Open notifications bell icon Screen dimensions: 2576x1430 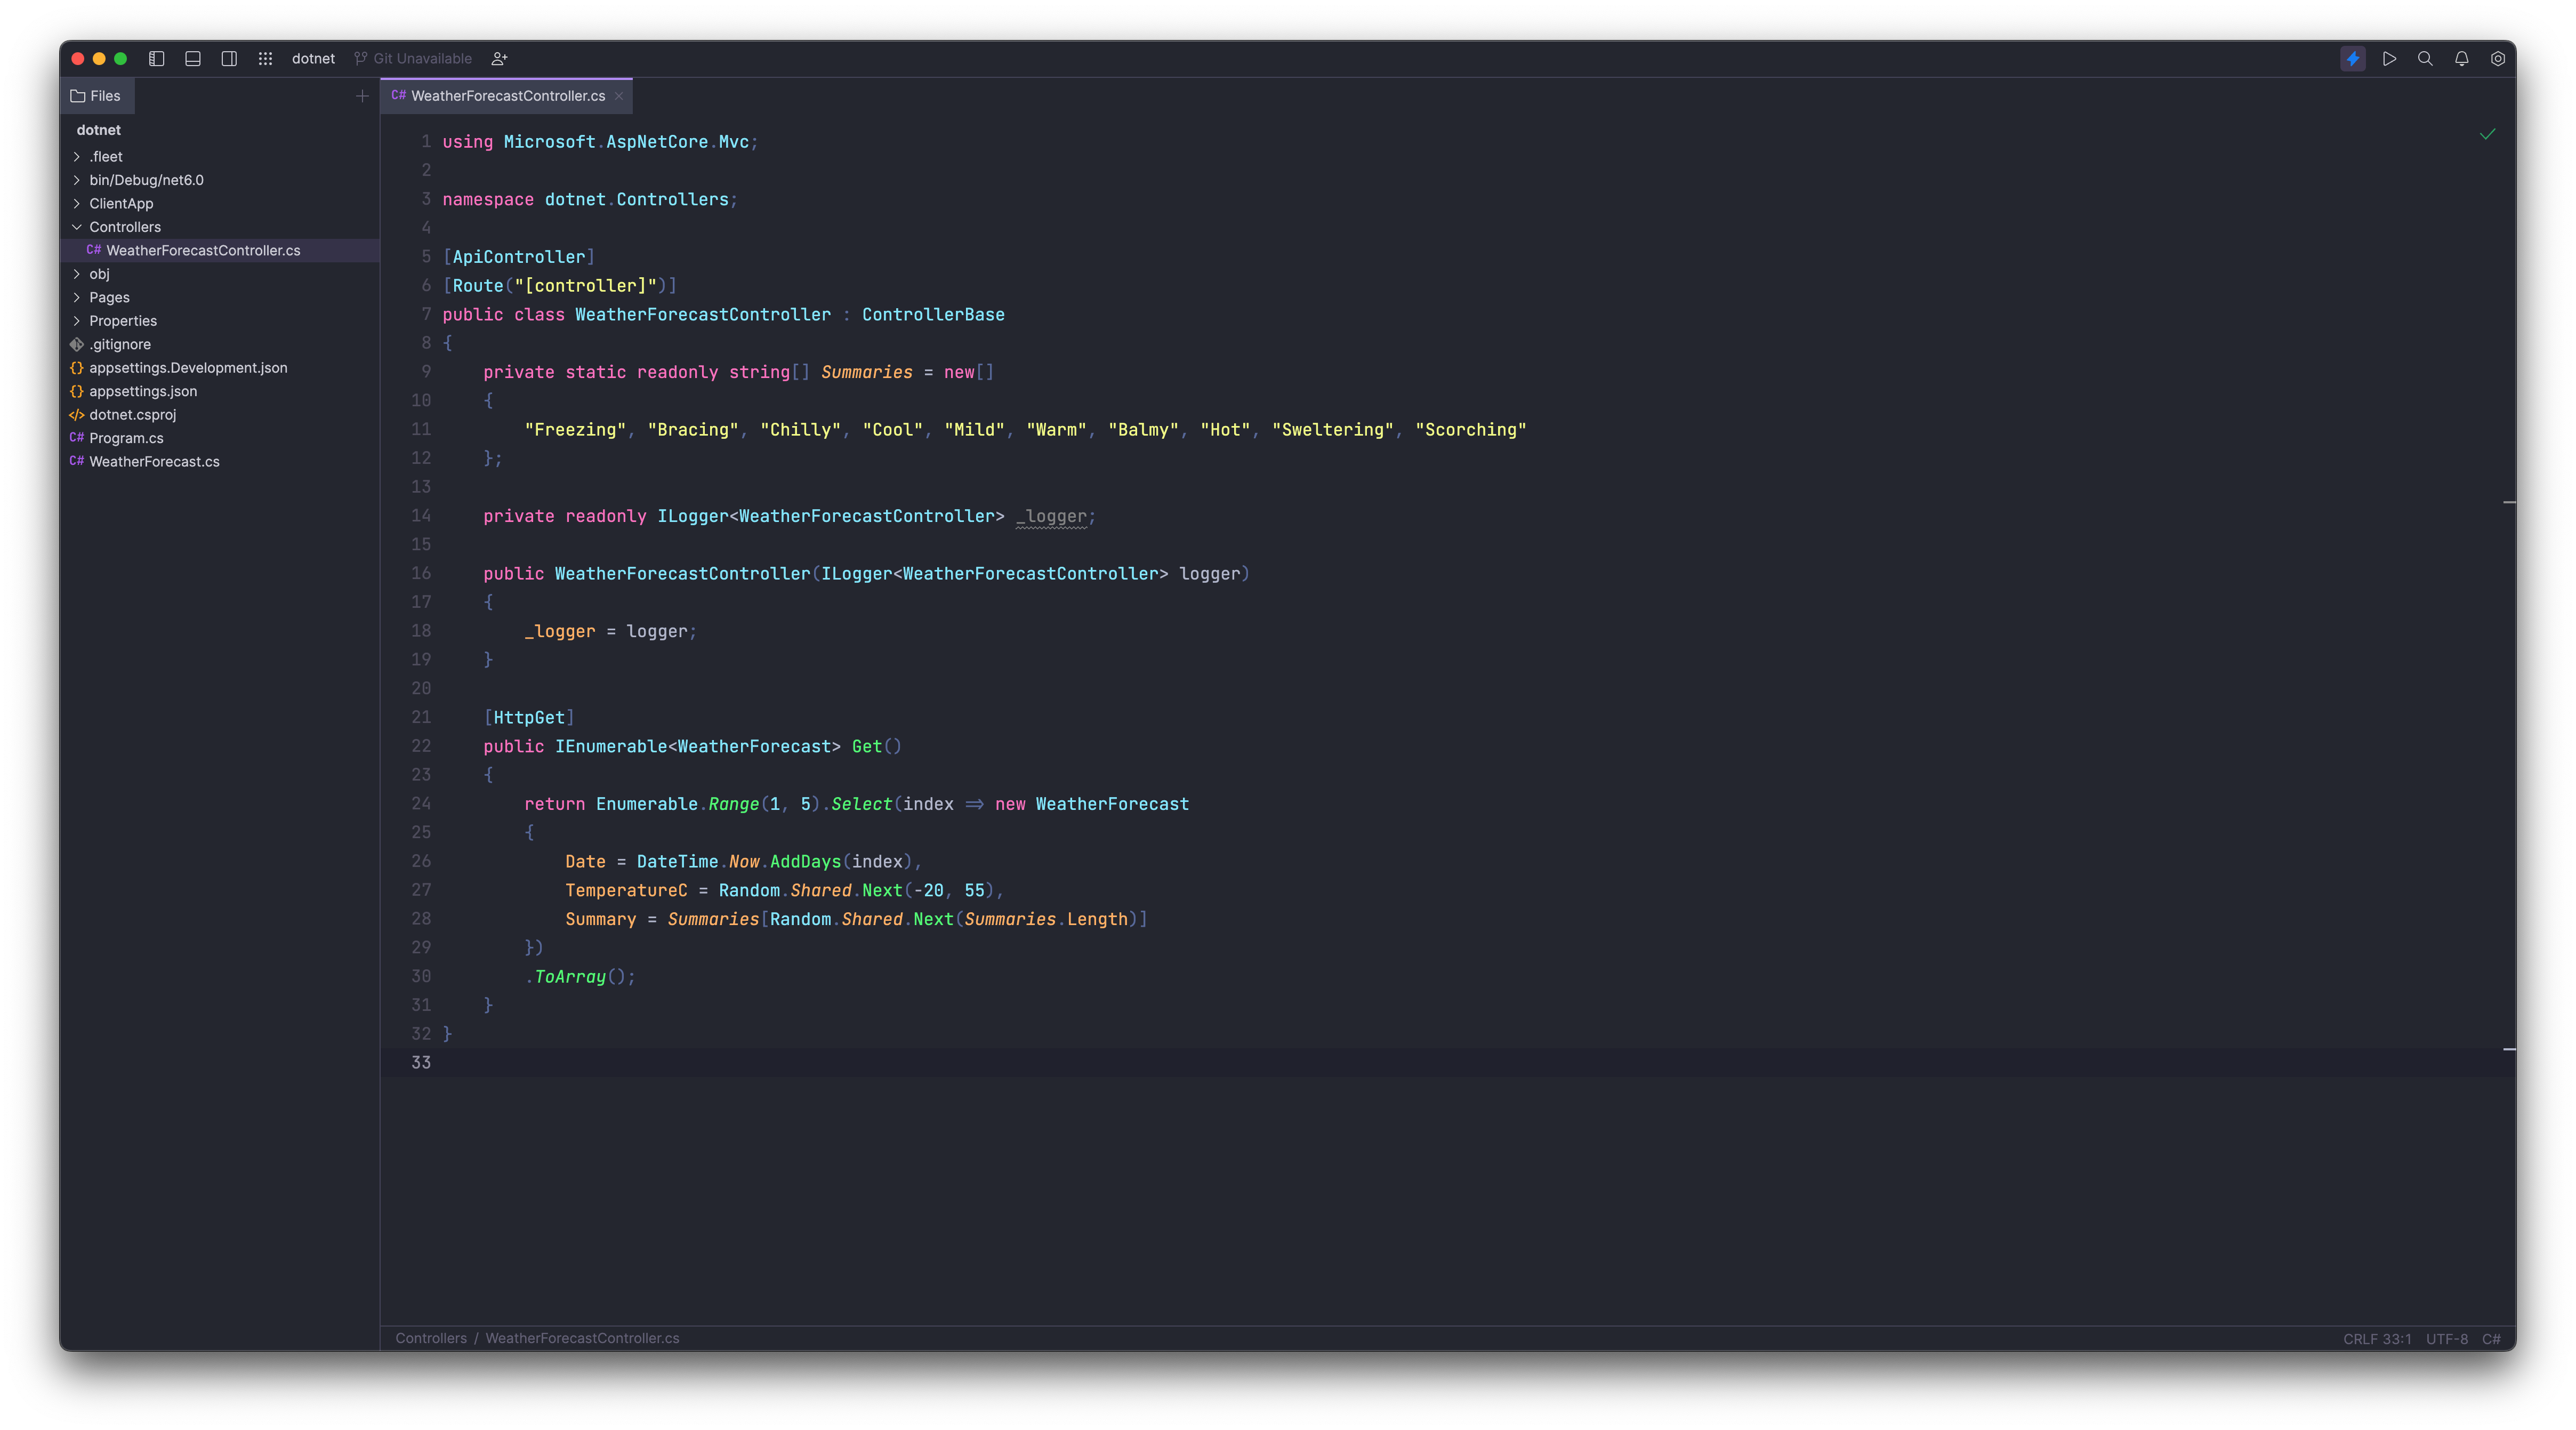2461,59
